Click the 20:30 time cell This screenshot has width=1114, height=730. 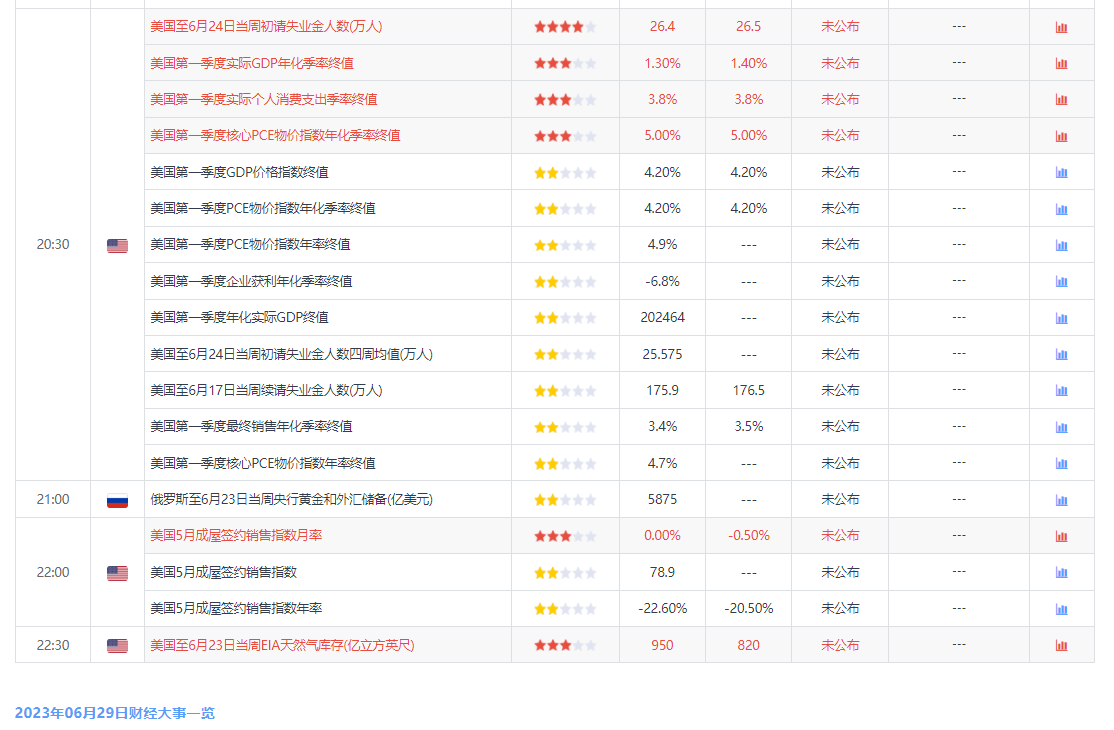click(x=53, y=244)
